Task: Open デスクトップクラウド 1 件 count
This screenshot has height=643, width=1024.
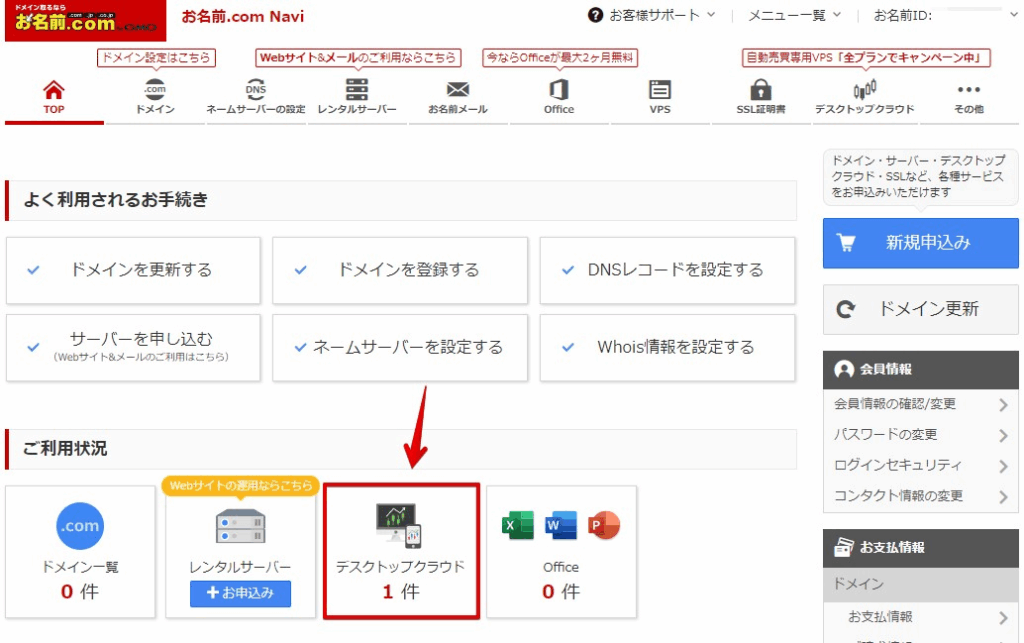Action: 400,591
